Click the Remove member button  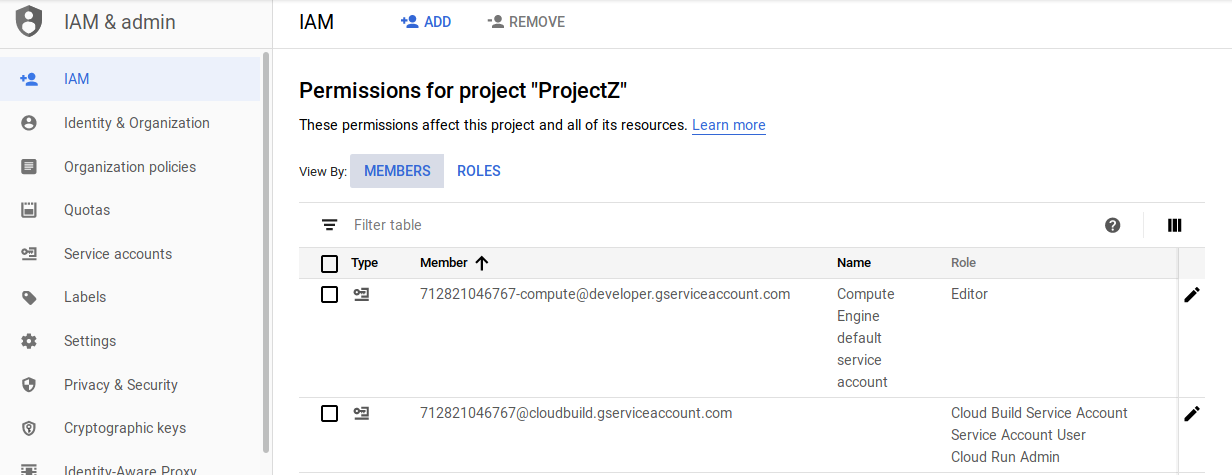coord(526,22)
